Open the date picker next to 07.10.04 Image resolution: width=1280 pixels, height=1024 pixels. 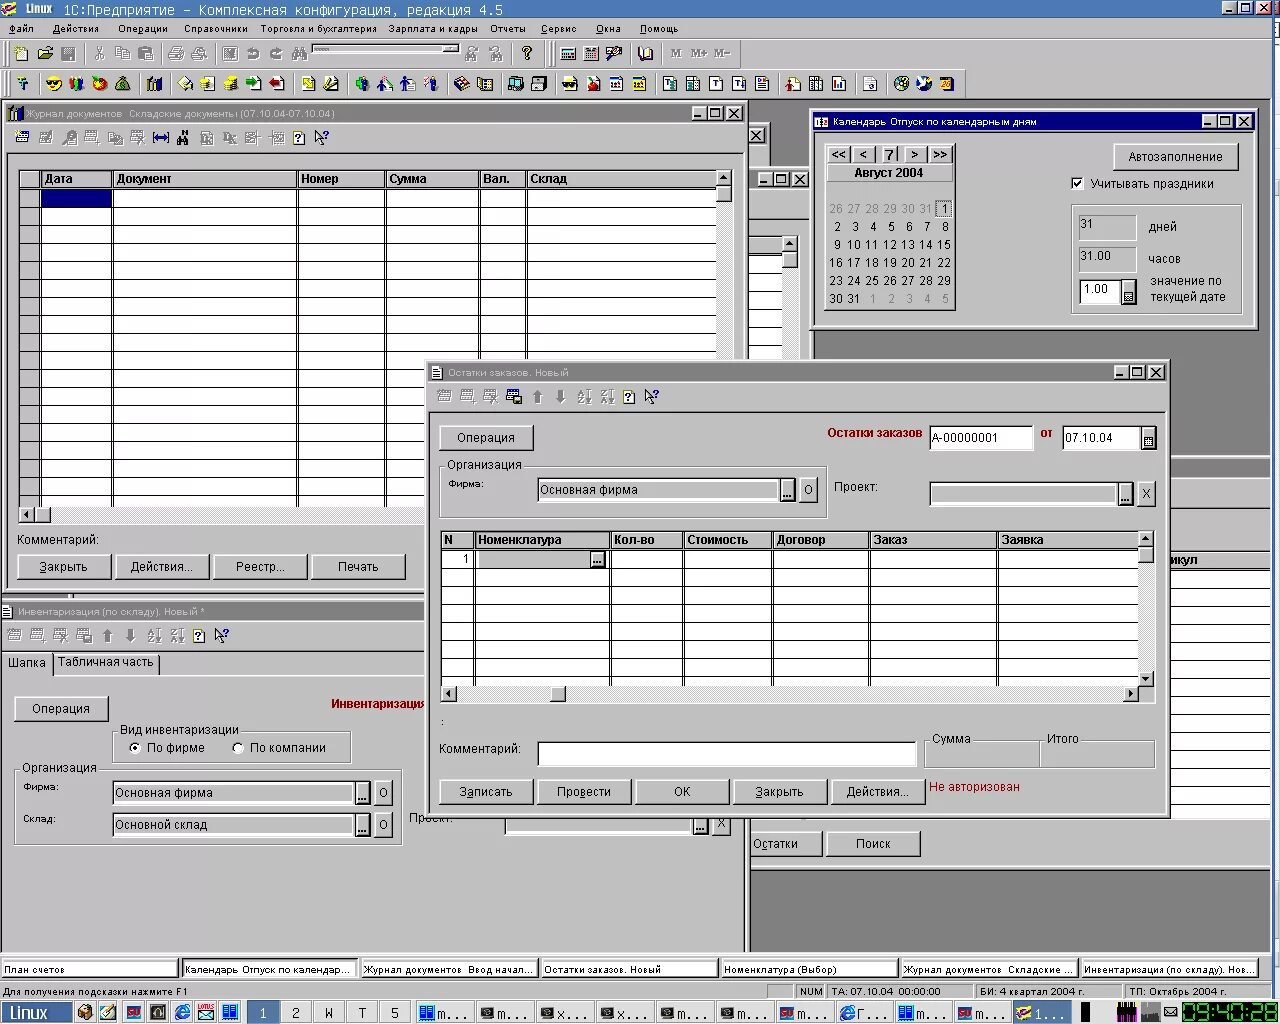[x=1149, y=438]
